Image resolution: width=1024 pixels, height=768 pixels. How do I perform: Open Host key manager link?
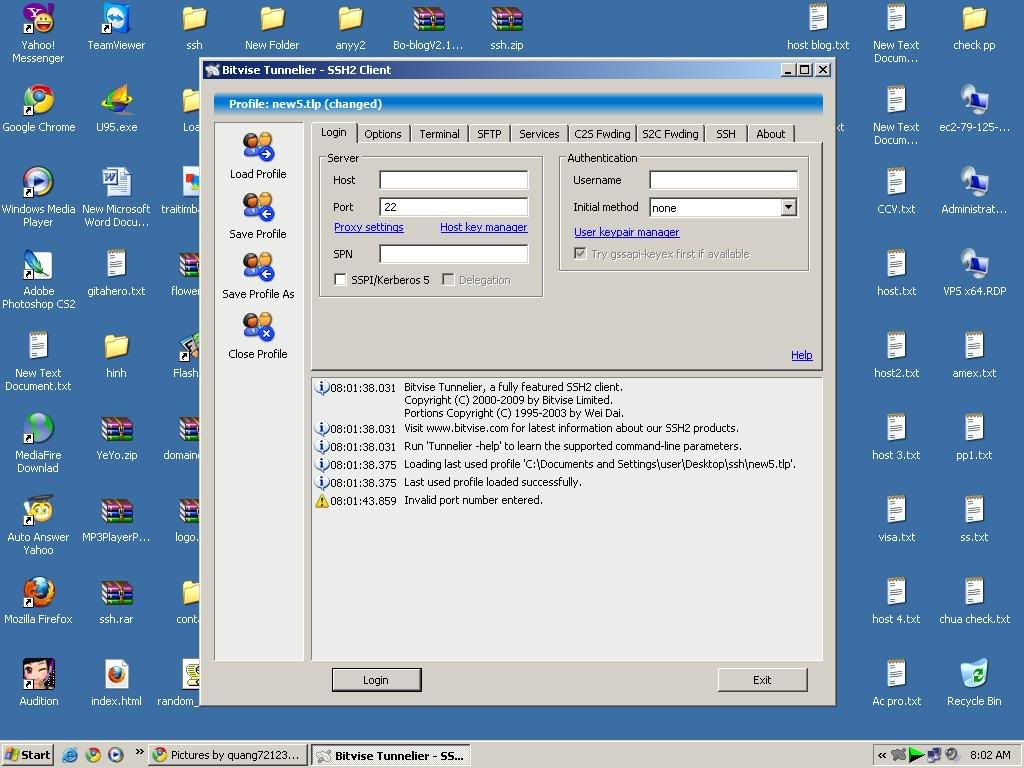pyautogui.click(x=483, y=227)
